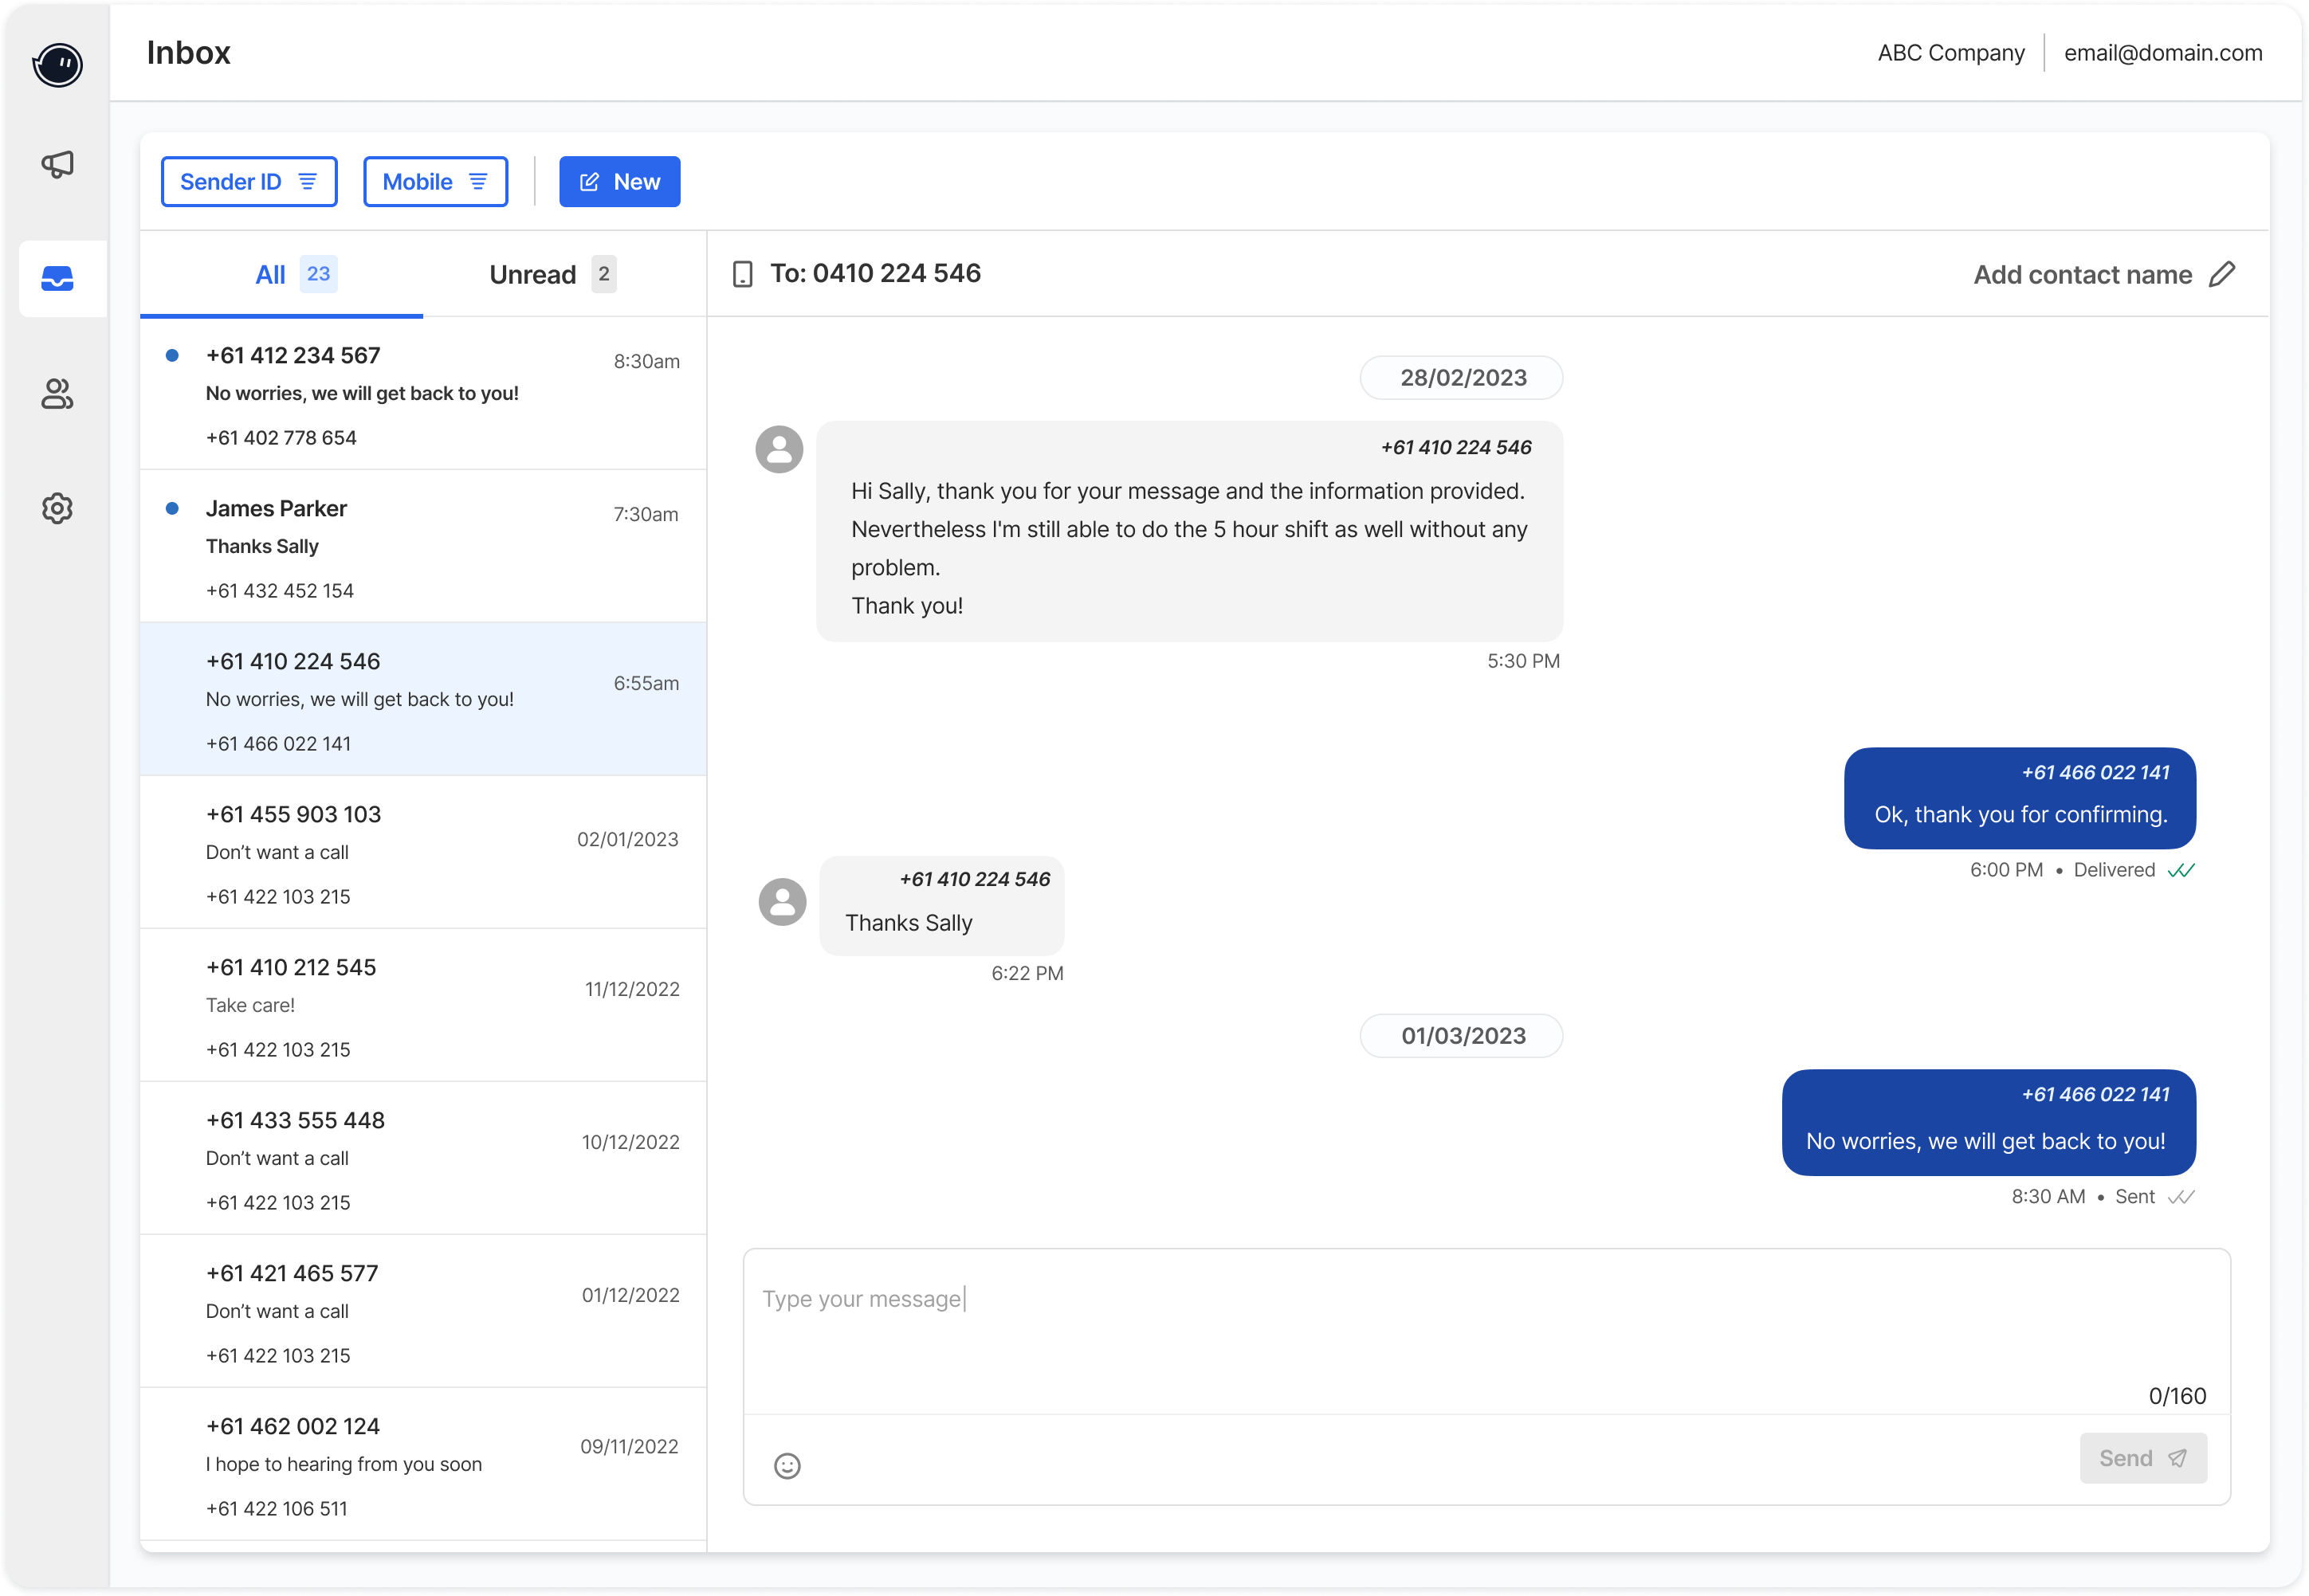Open conversation +61 433 555 448
The height and width of the screenshot is (1596, 2309).
tap(423, 1158)
